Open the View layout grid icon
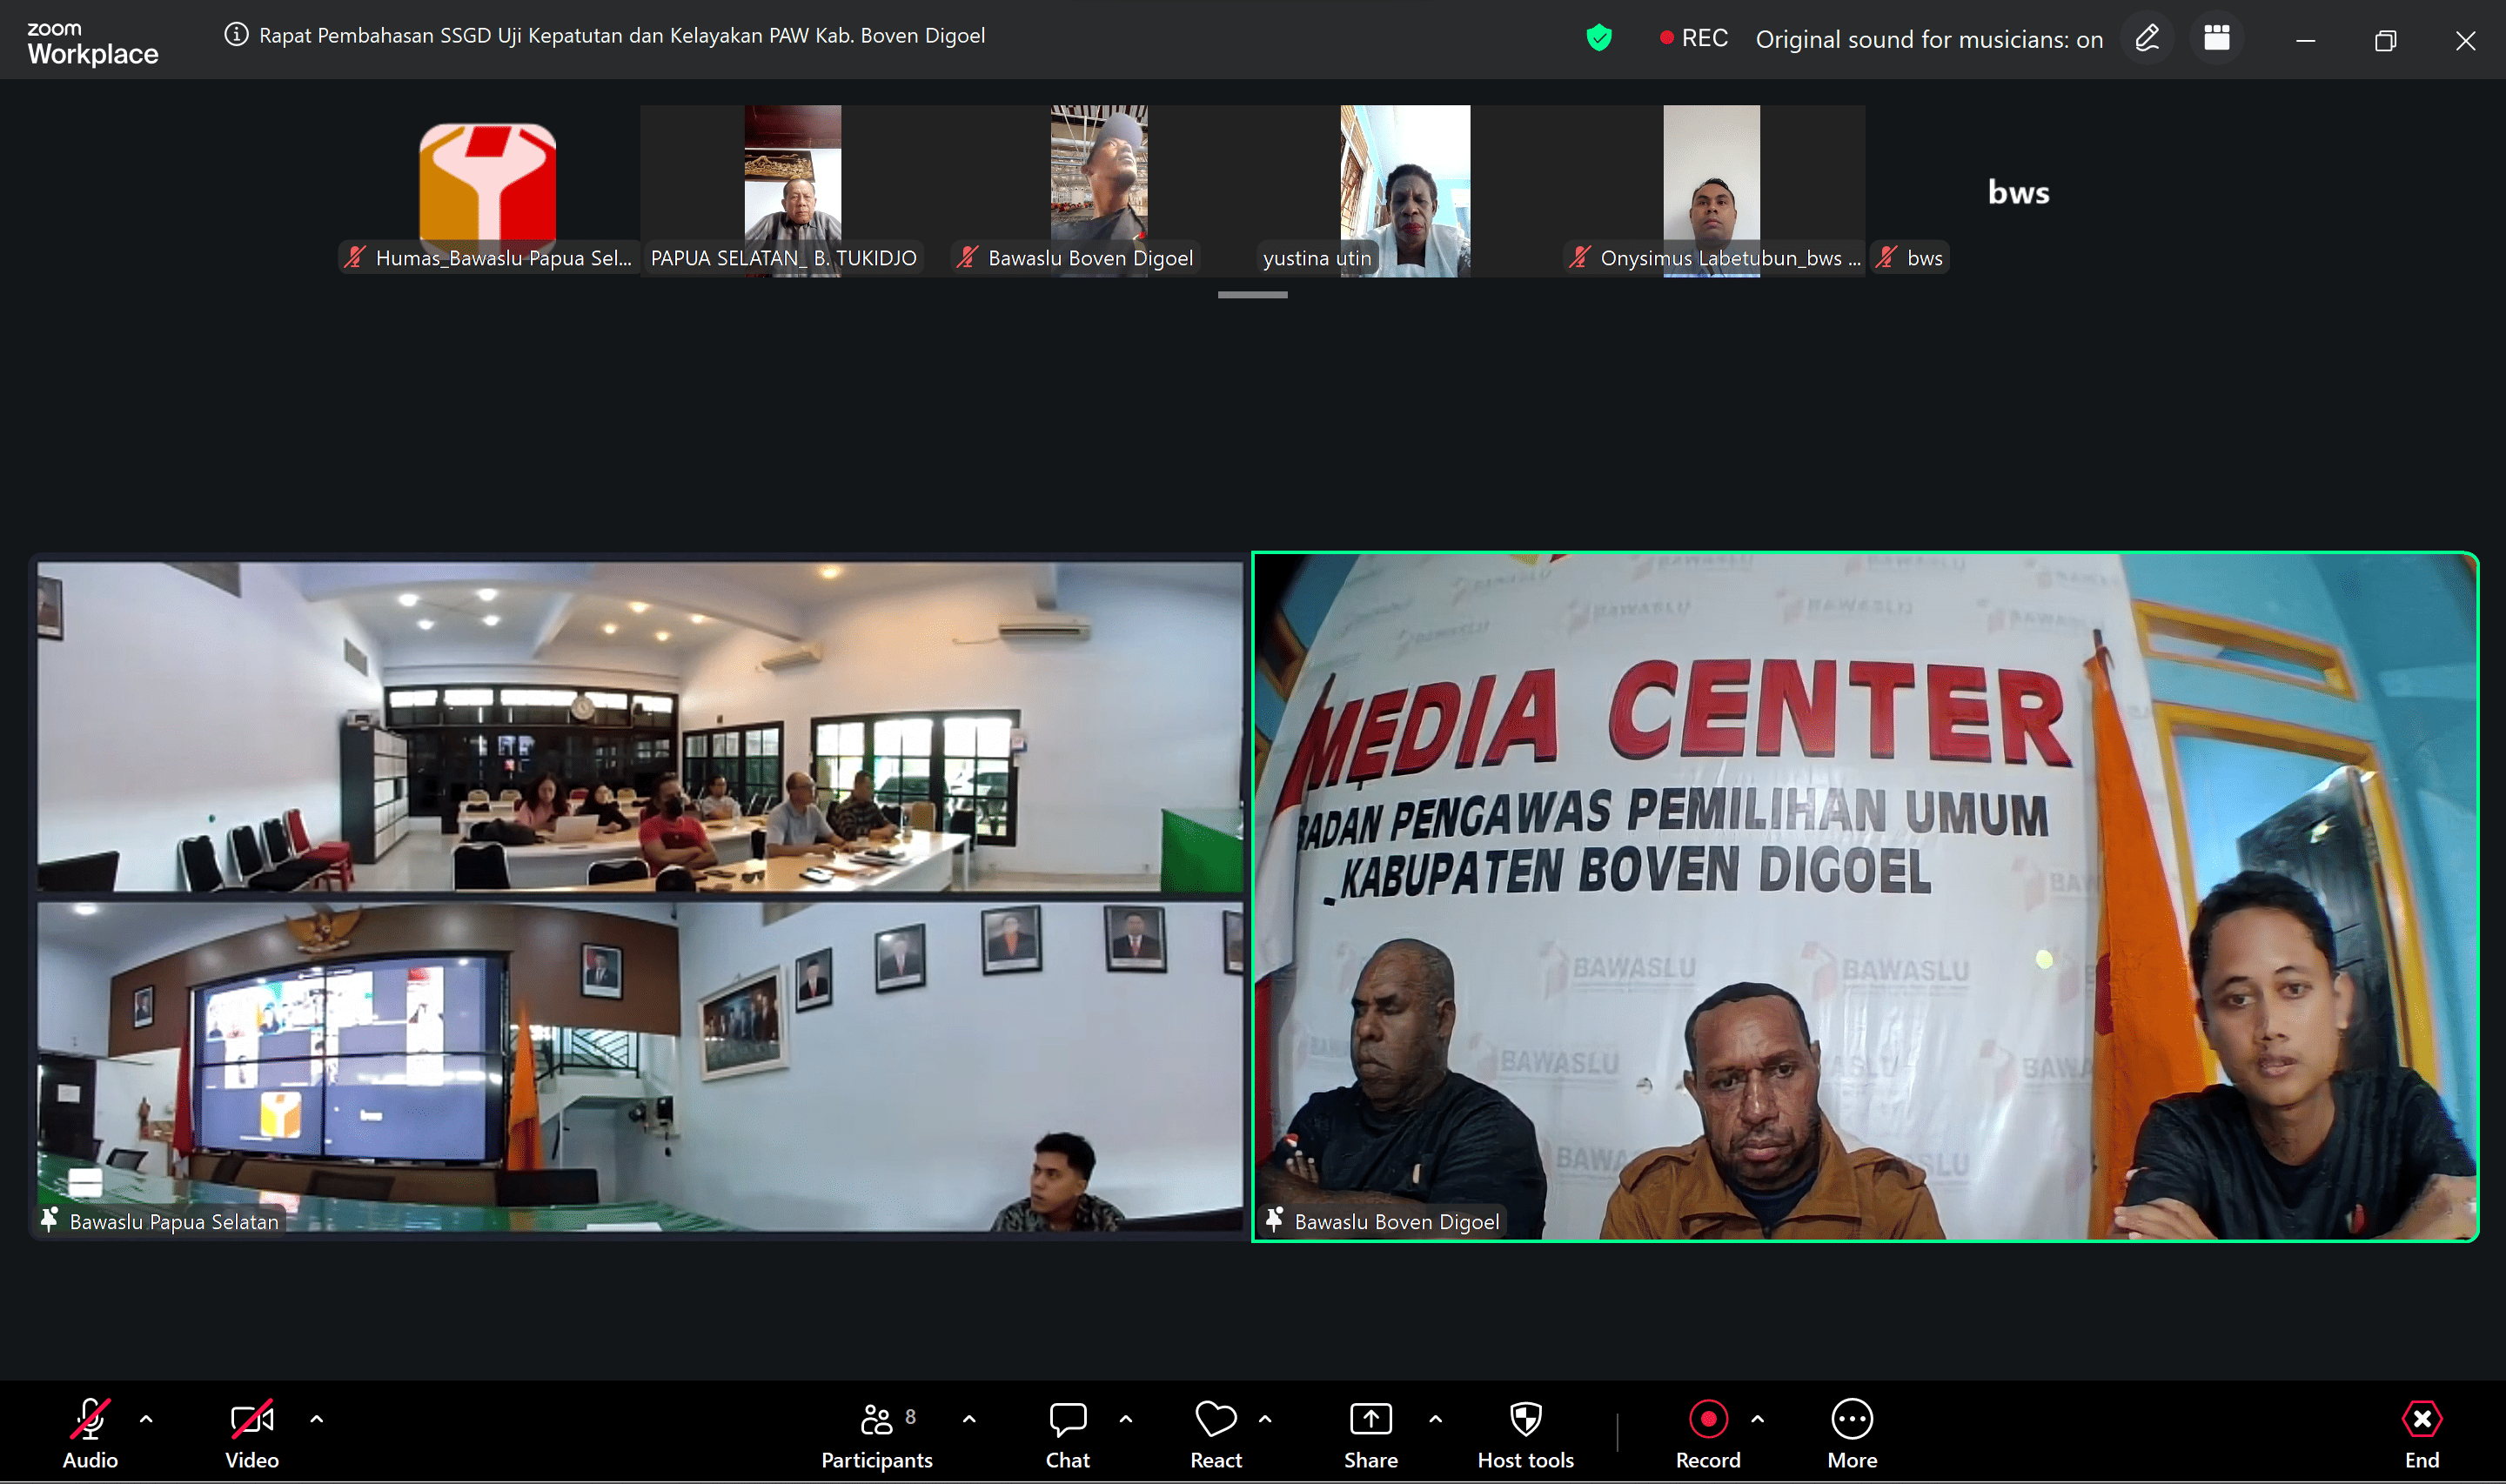 (2217, 39)
